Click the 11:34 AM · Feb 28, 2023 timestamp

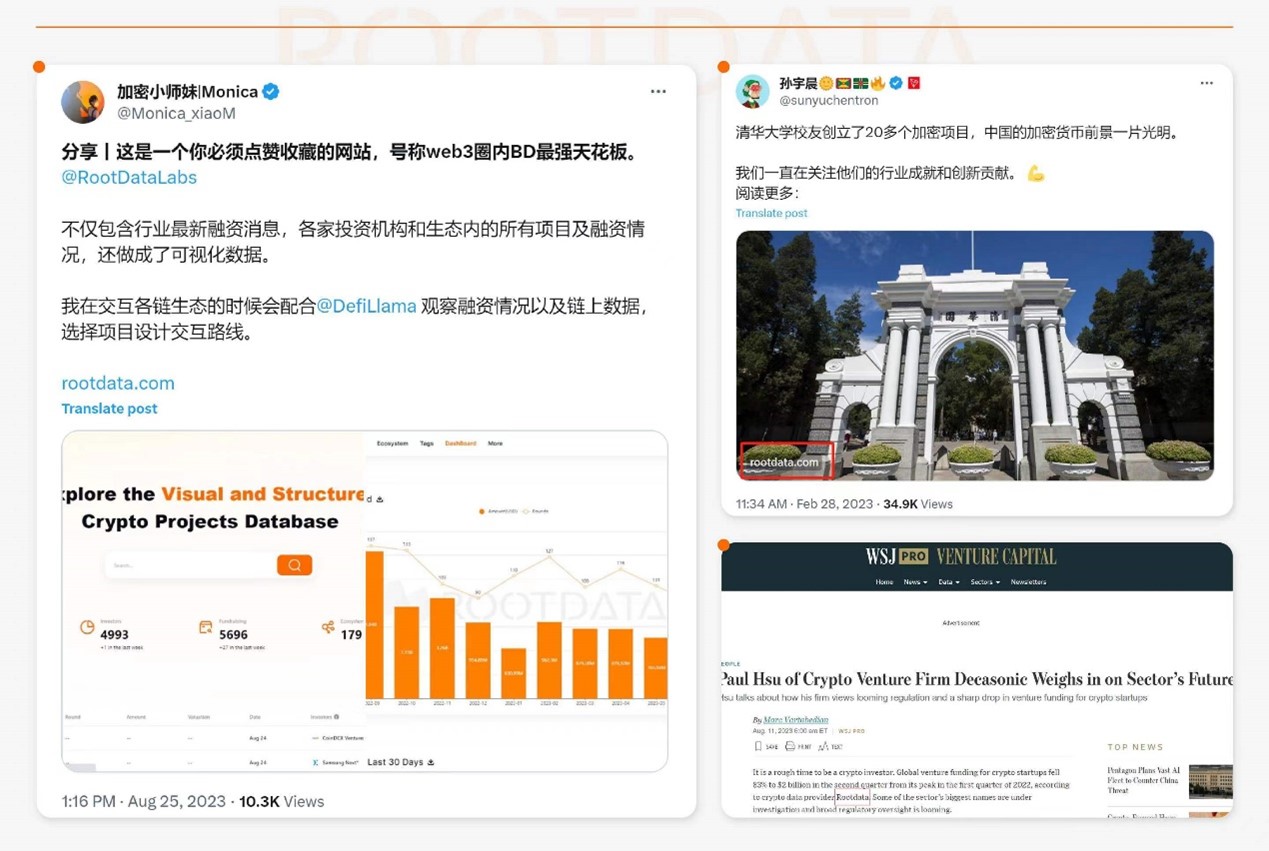(804, 504)
